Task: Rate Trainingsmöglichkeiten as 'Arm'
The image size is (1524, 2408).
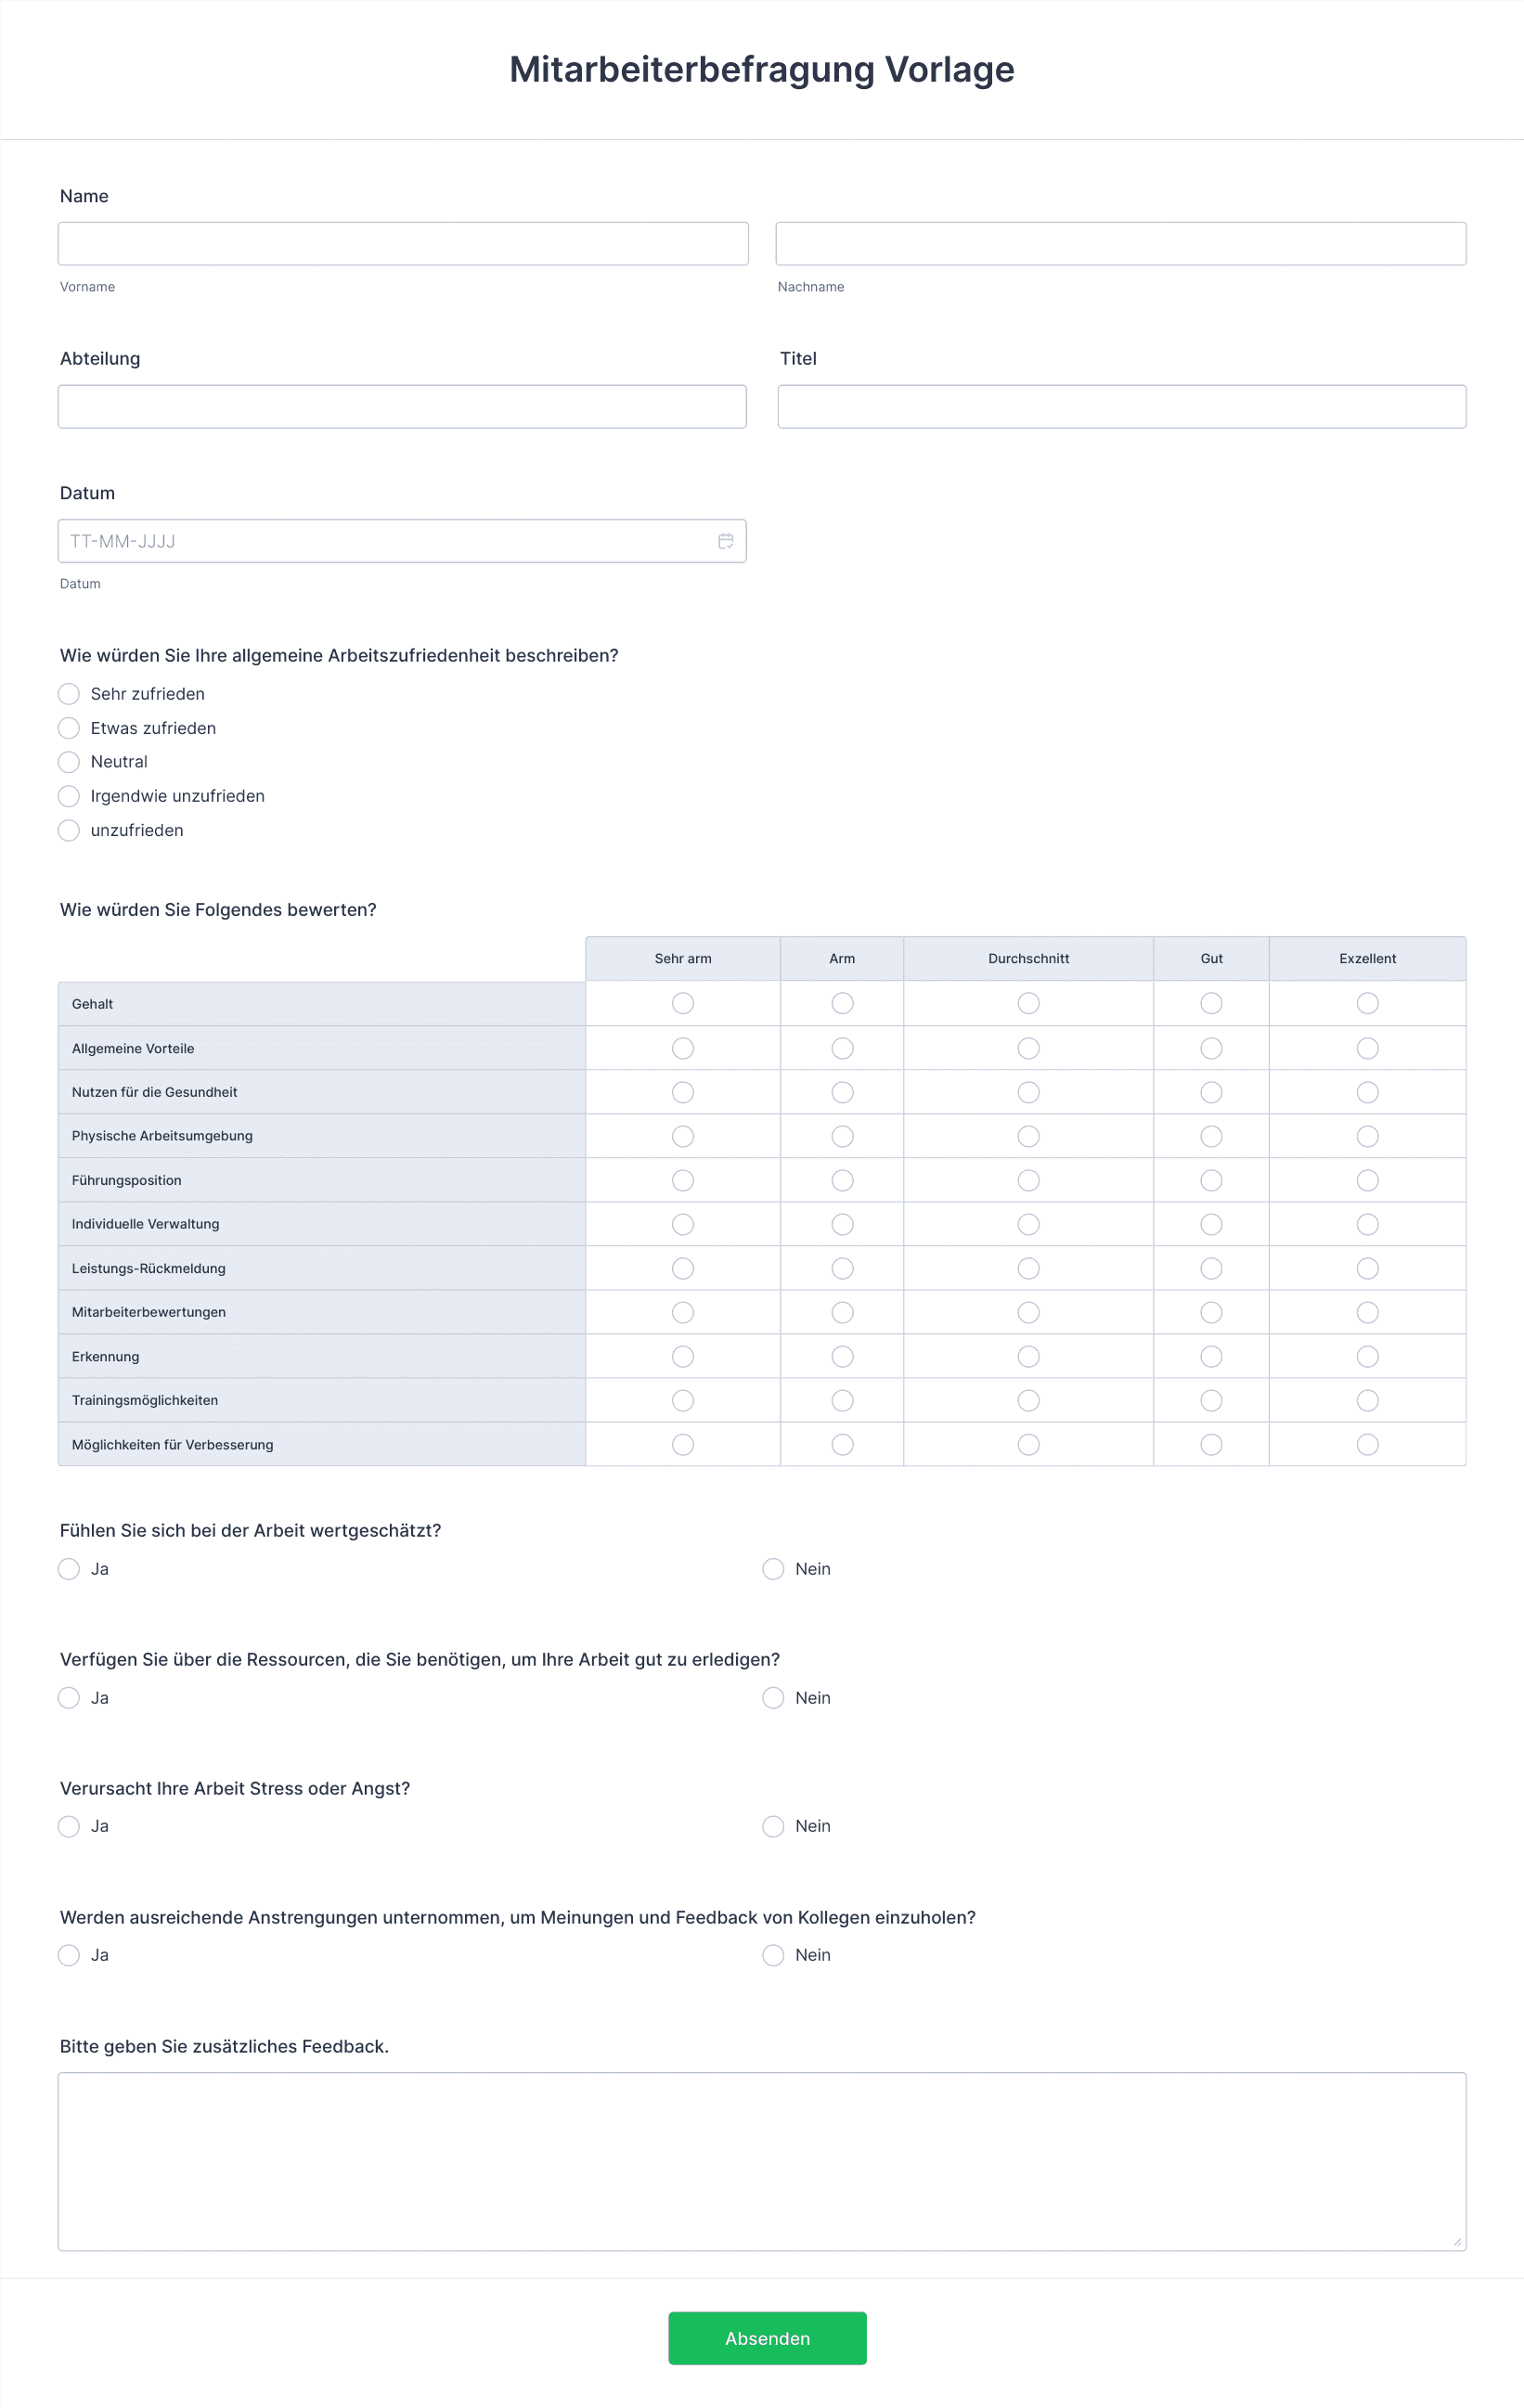Action: tap(842, 1400)
